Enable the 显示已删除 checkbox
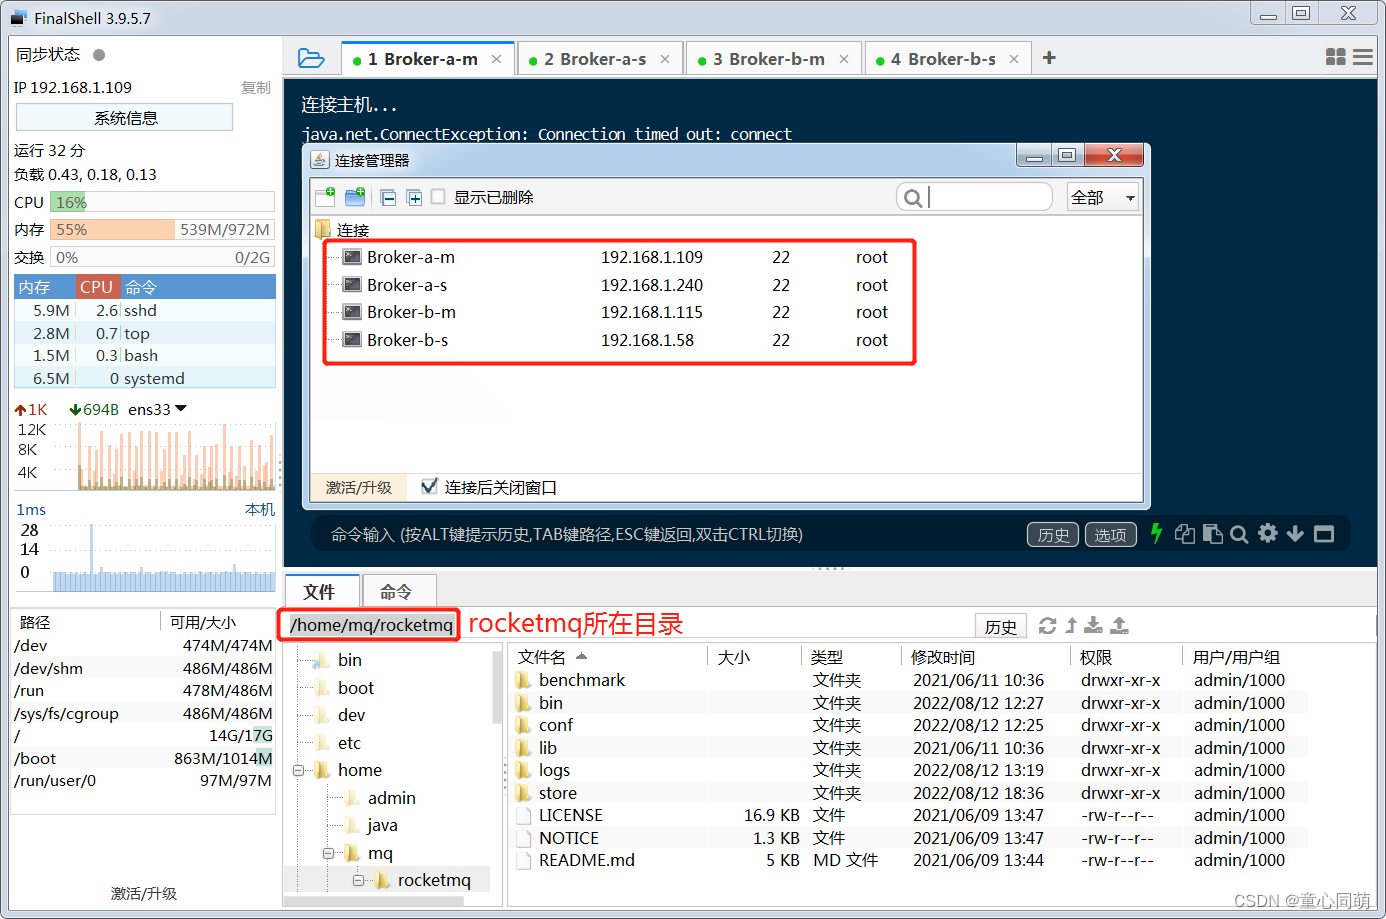Image resolution: width=1386 pixels, height=919 pixels. tap(437, 197)
